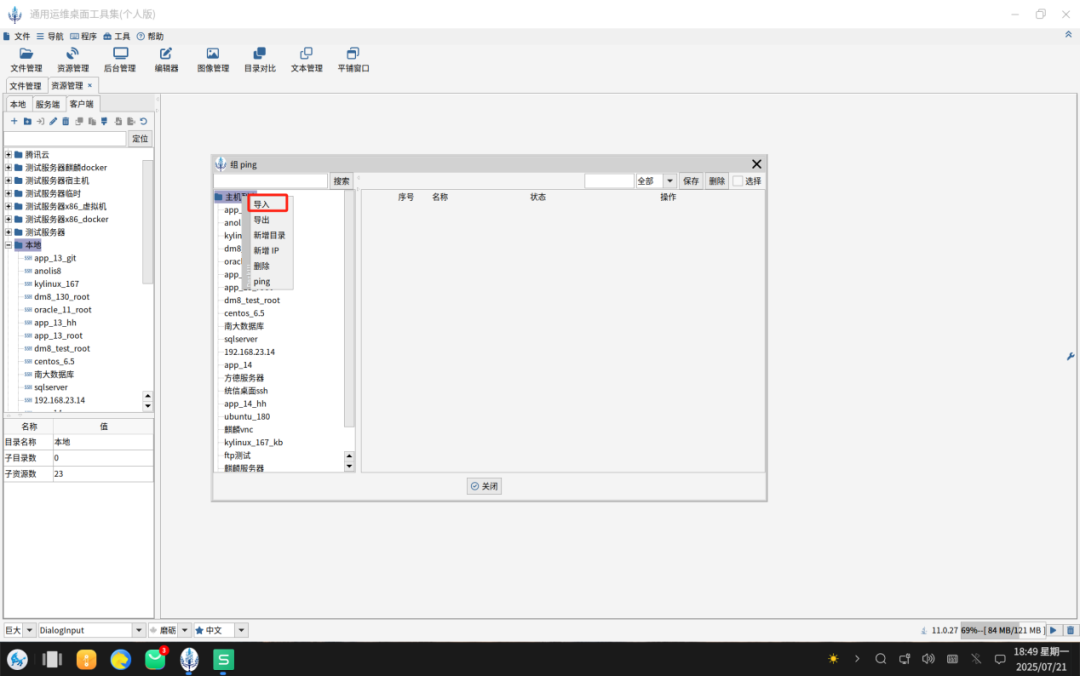Collapse the ribbon with the top-right double chevron
The width and height of the screenshot is (1080, 676).
coord(1068,34)
